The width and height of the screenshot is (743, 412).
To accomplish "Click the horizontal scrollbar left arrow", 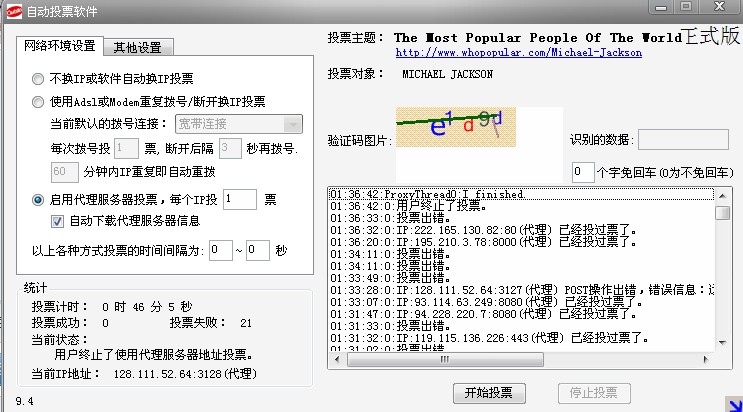I will [x=336, y=358].
